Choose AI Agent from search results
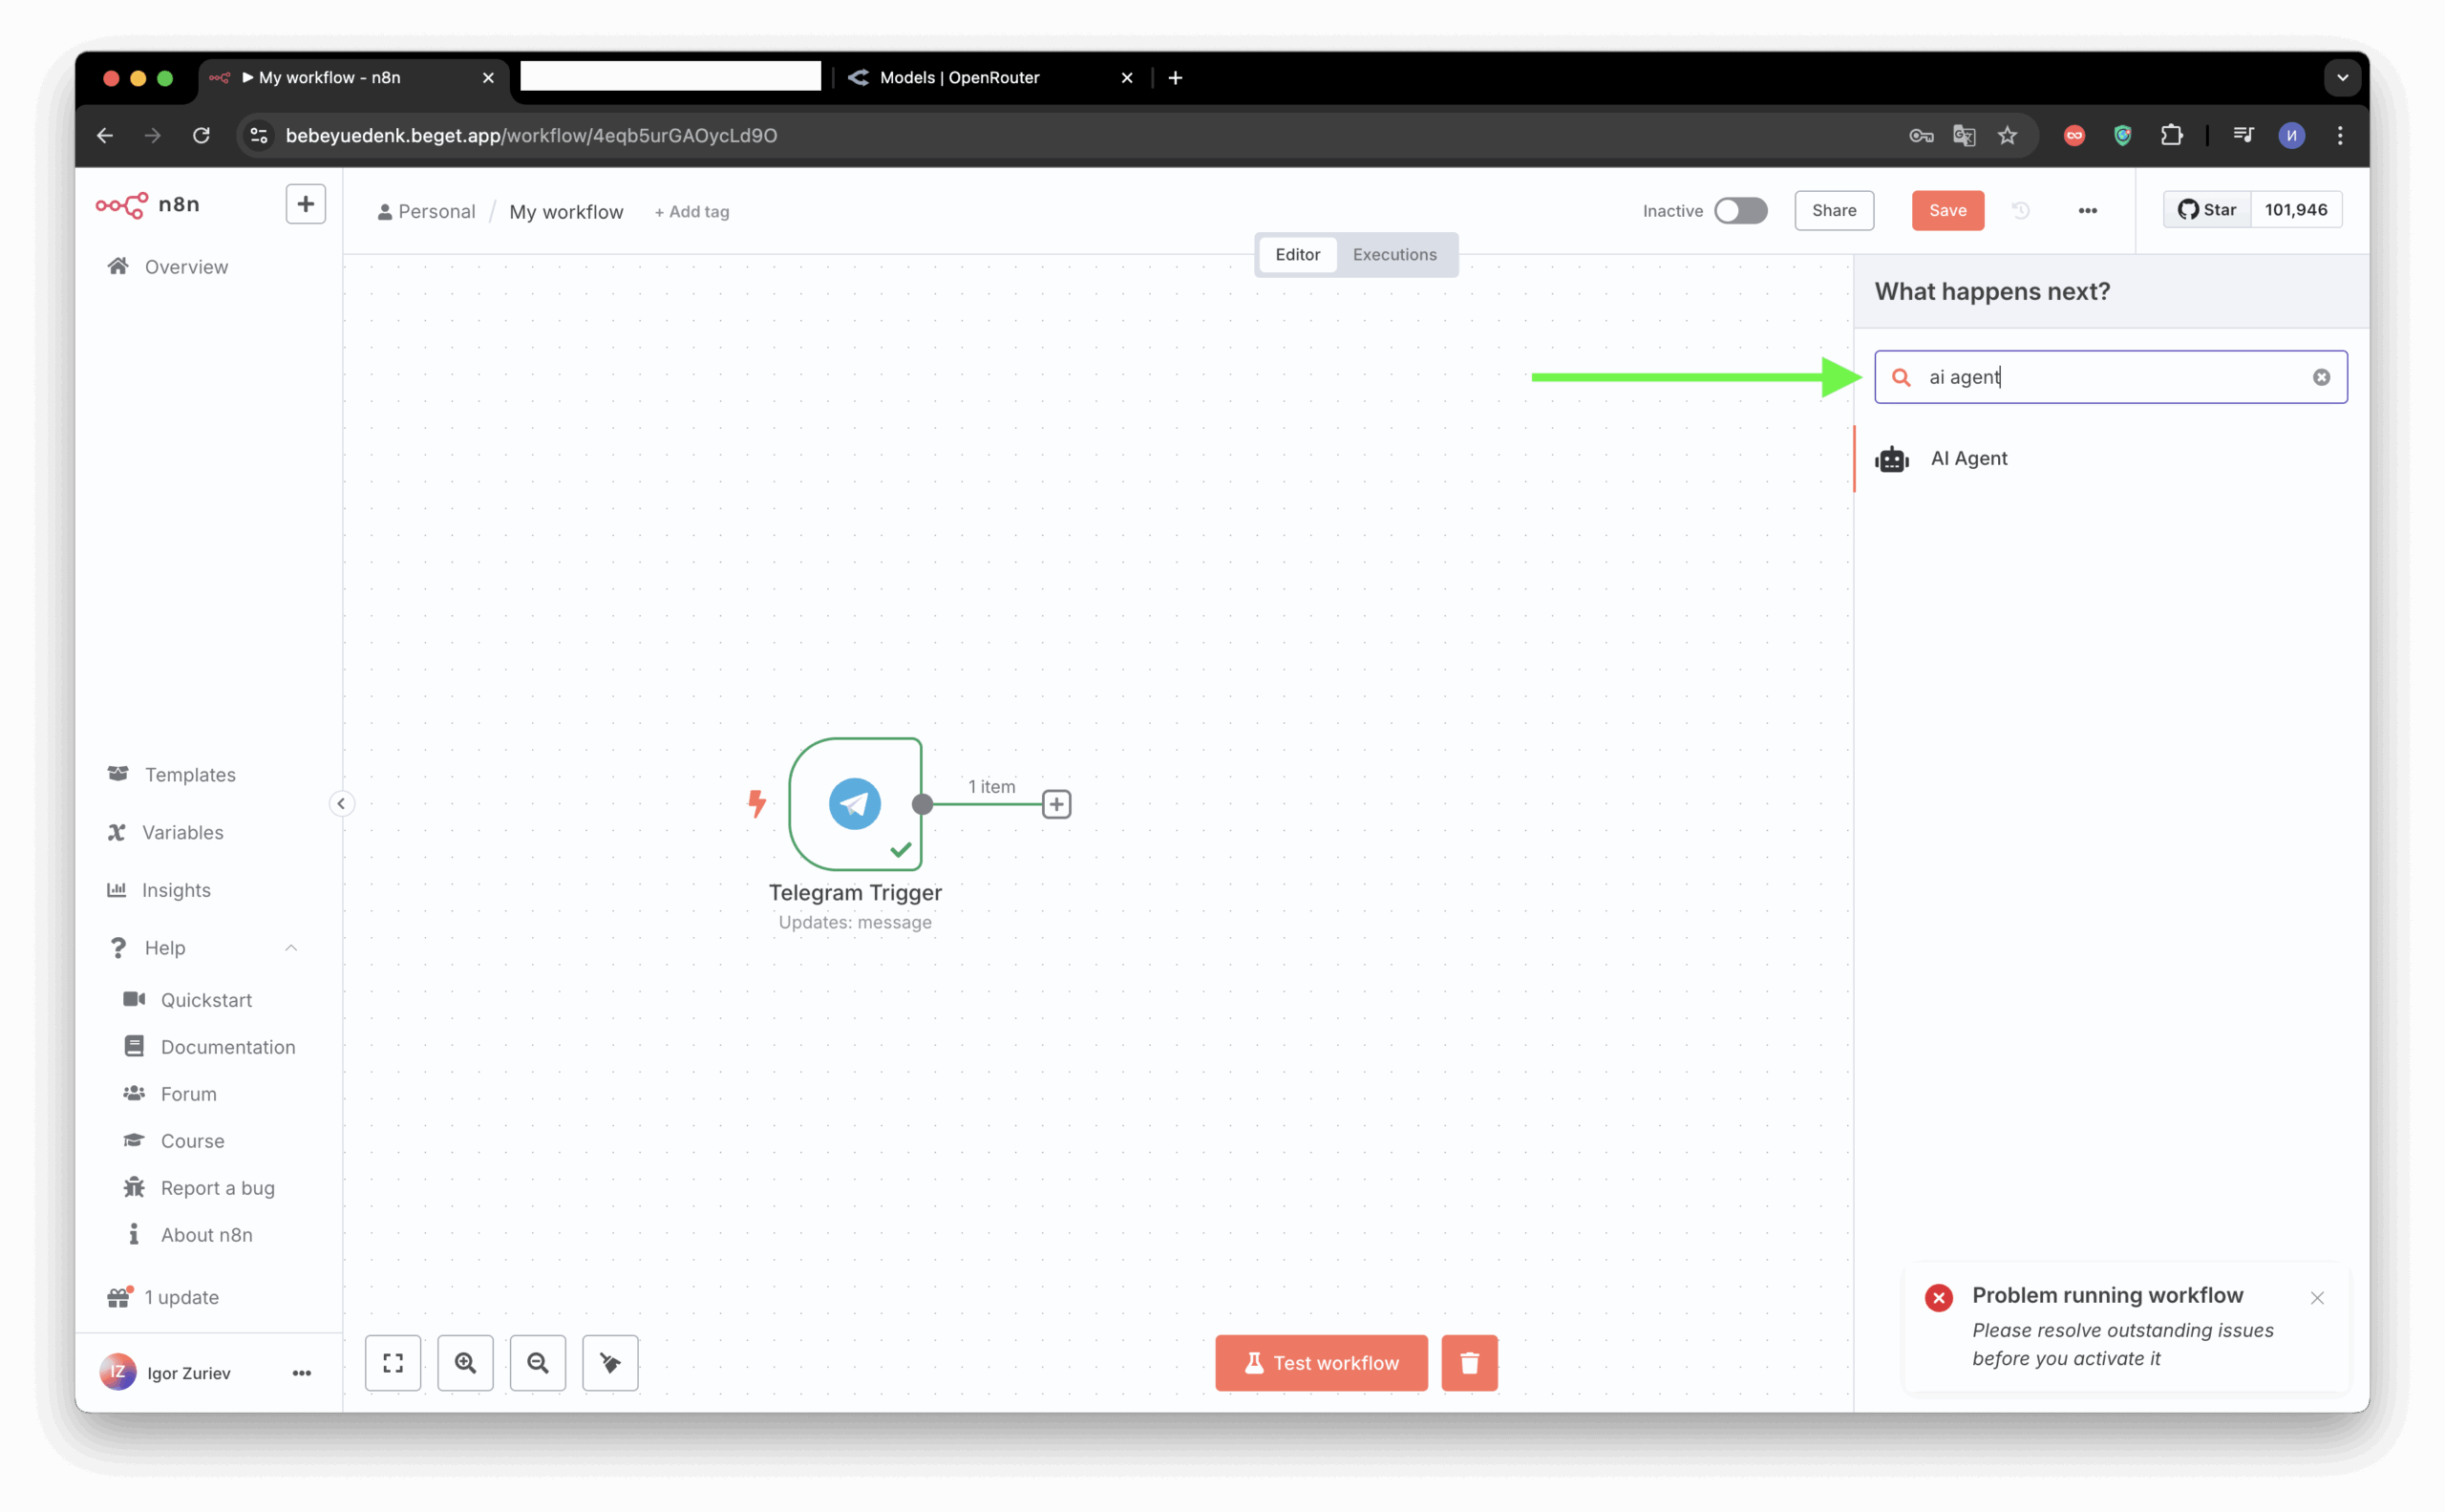Screen dimensions: 2445x1512 [1968, 459]
